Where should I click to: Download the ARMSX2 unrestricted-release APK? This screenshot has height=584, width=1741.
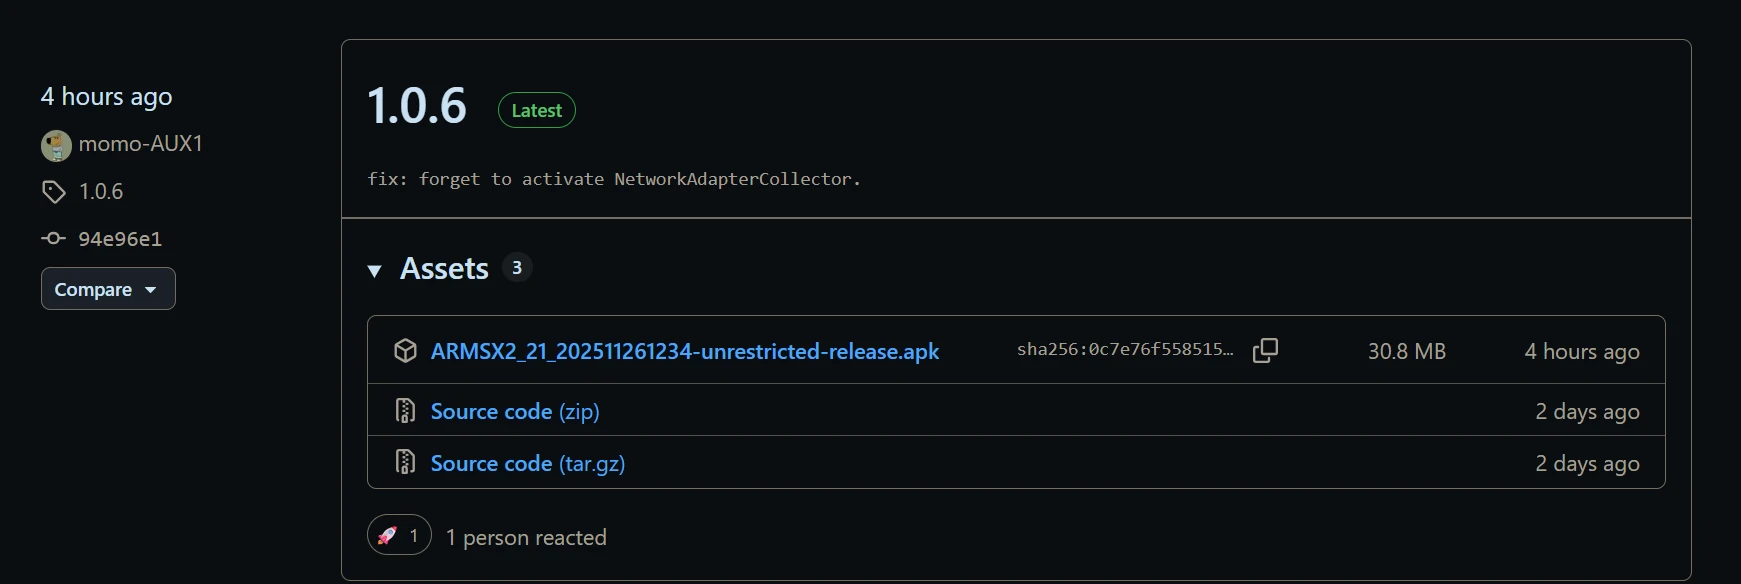pyautogui.click(x=685, y=352)
